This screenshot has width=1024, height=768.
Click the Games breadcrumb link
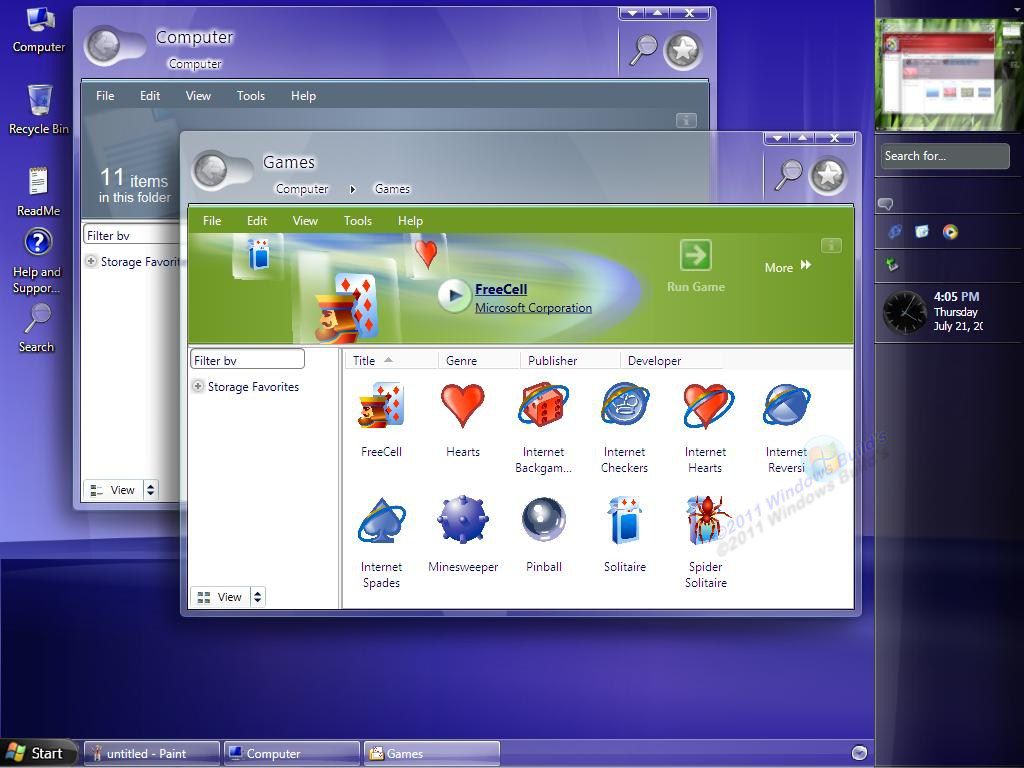392,189
